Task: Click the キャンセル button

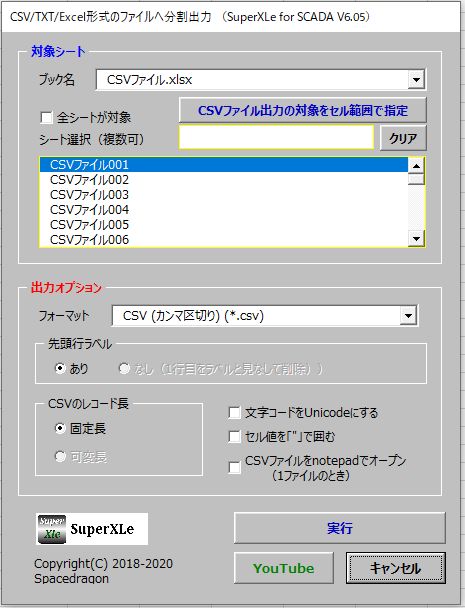Action: (x=396, y=568)
